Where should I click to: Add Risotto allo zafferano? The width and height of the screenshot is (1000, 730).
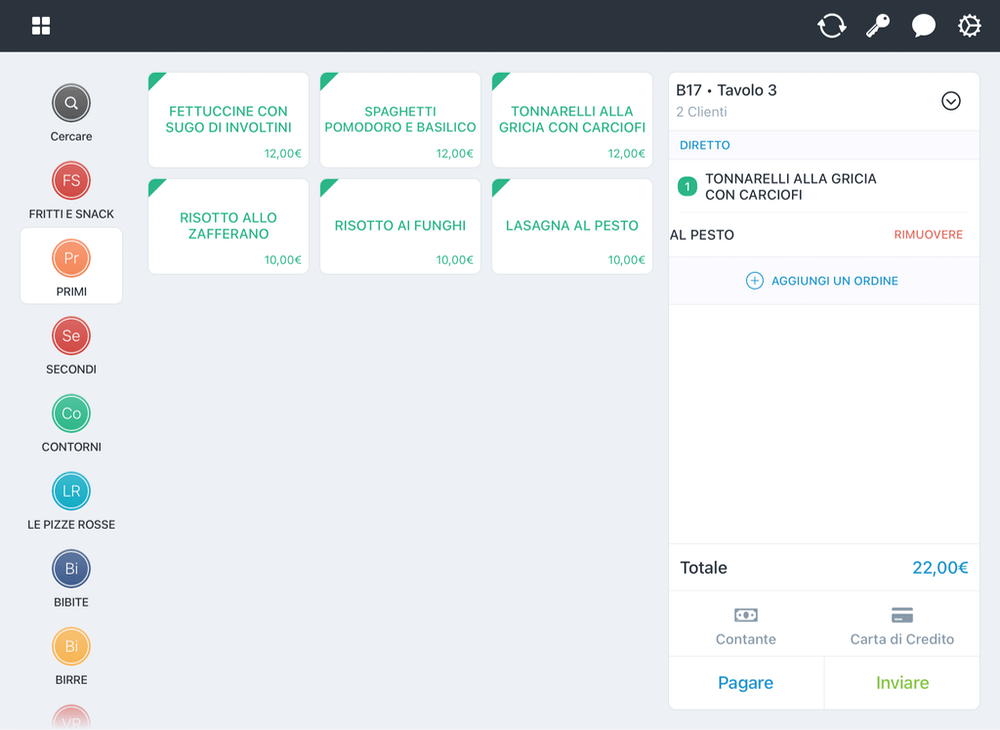[x=228, y=226]
